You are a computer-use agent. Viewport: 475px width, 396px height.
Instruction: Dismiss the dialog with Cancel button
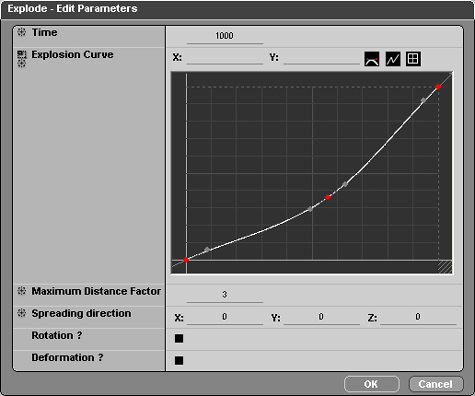pos(436,384)
